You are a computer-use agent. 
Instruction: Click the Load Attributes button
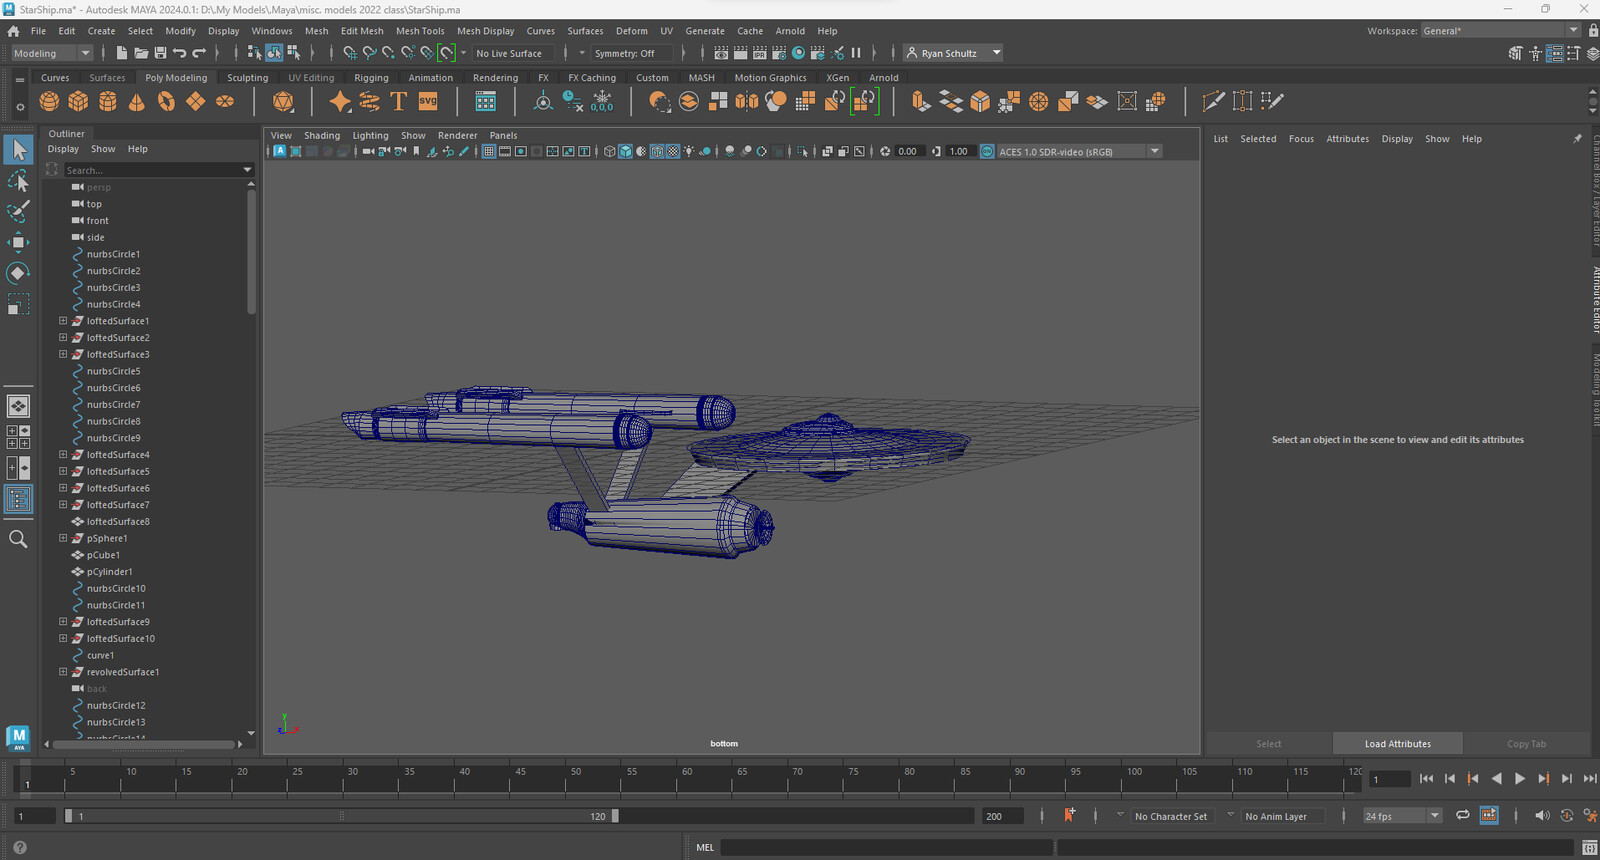pyautogui.click(x=1397, y=744)
